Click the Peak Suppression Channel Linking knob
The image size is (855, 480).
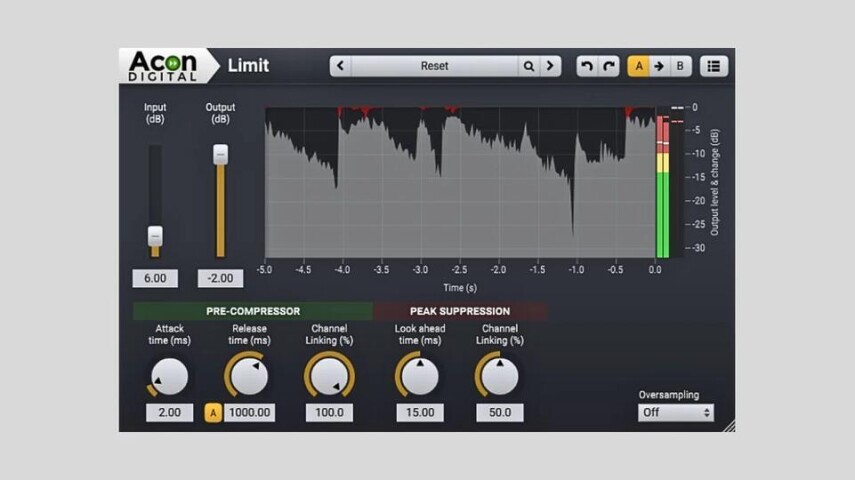click(x=499, y=377)
